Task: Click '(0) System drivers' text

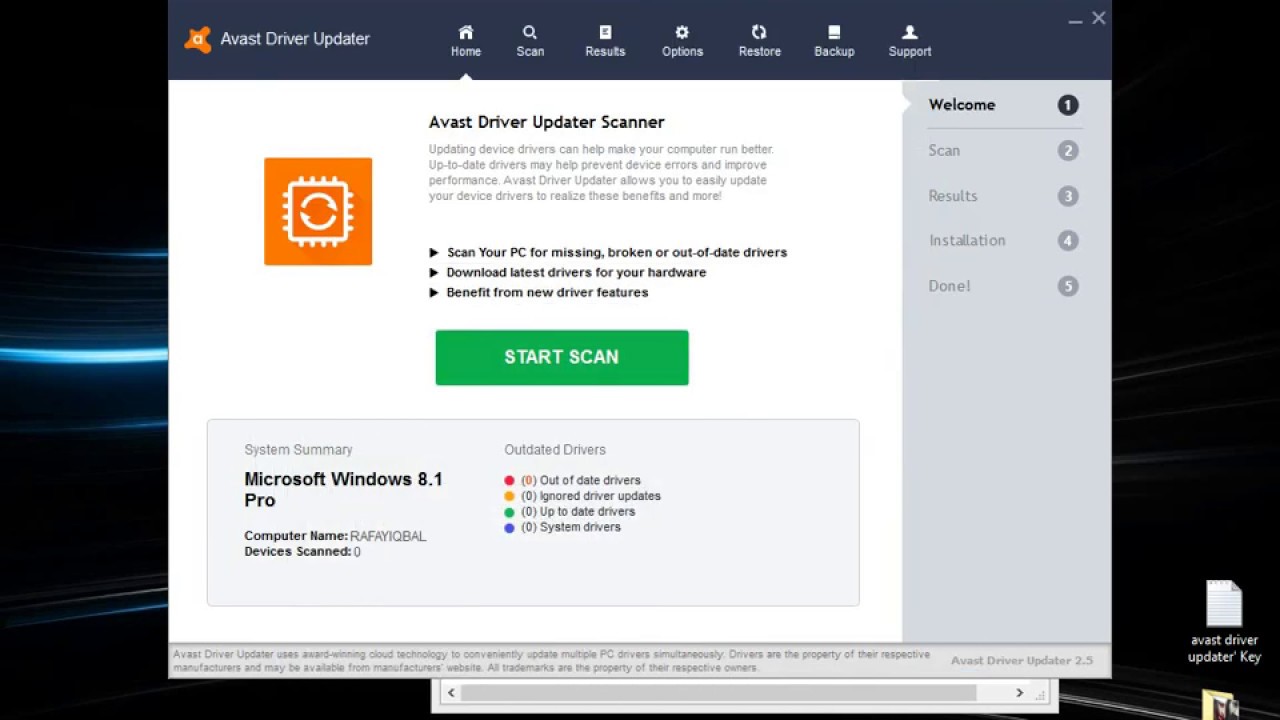Action: point(571,527)
